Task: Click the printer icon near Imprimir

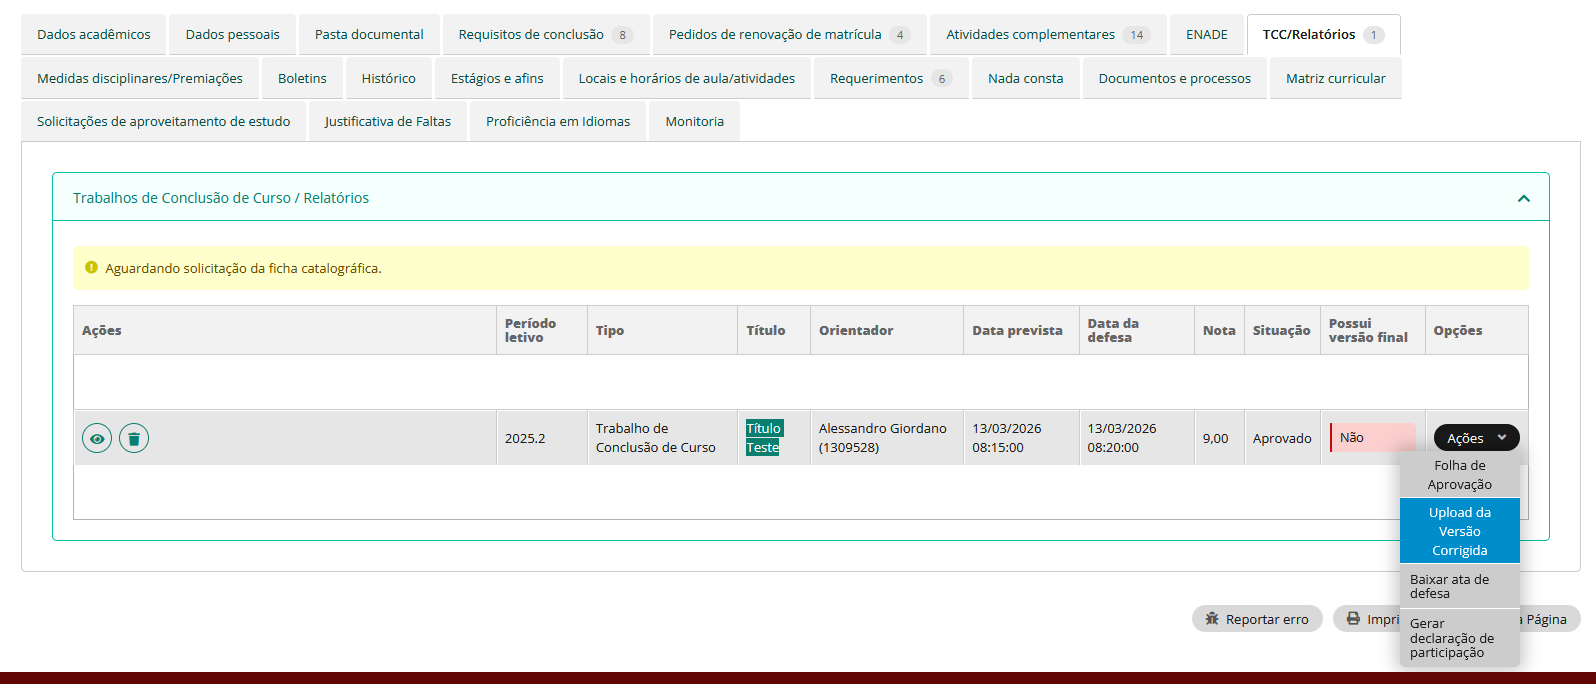Action: pos(1353,619)
